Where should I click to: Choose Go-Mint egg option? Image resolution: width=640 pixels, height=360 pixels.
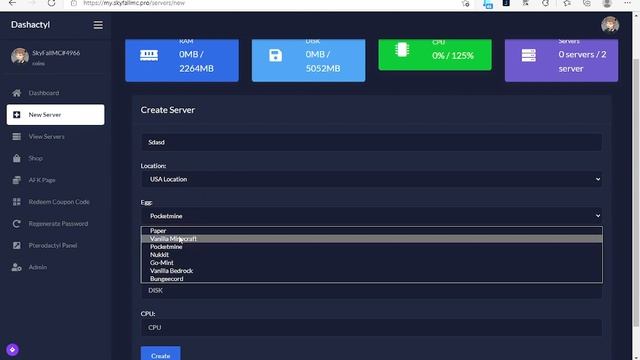[x=371, y=263]
